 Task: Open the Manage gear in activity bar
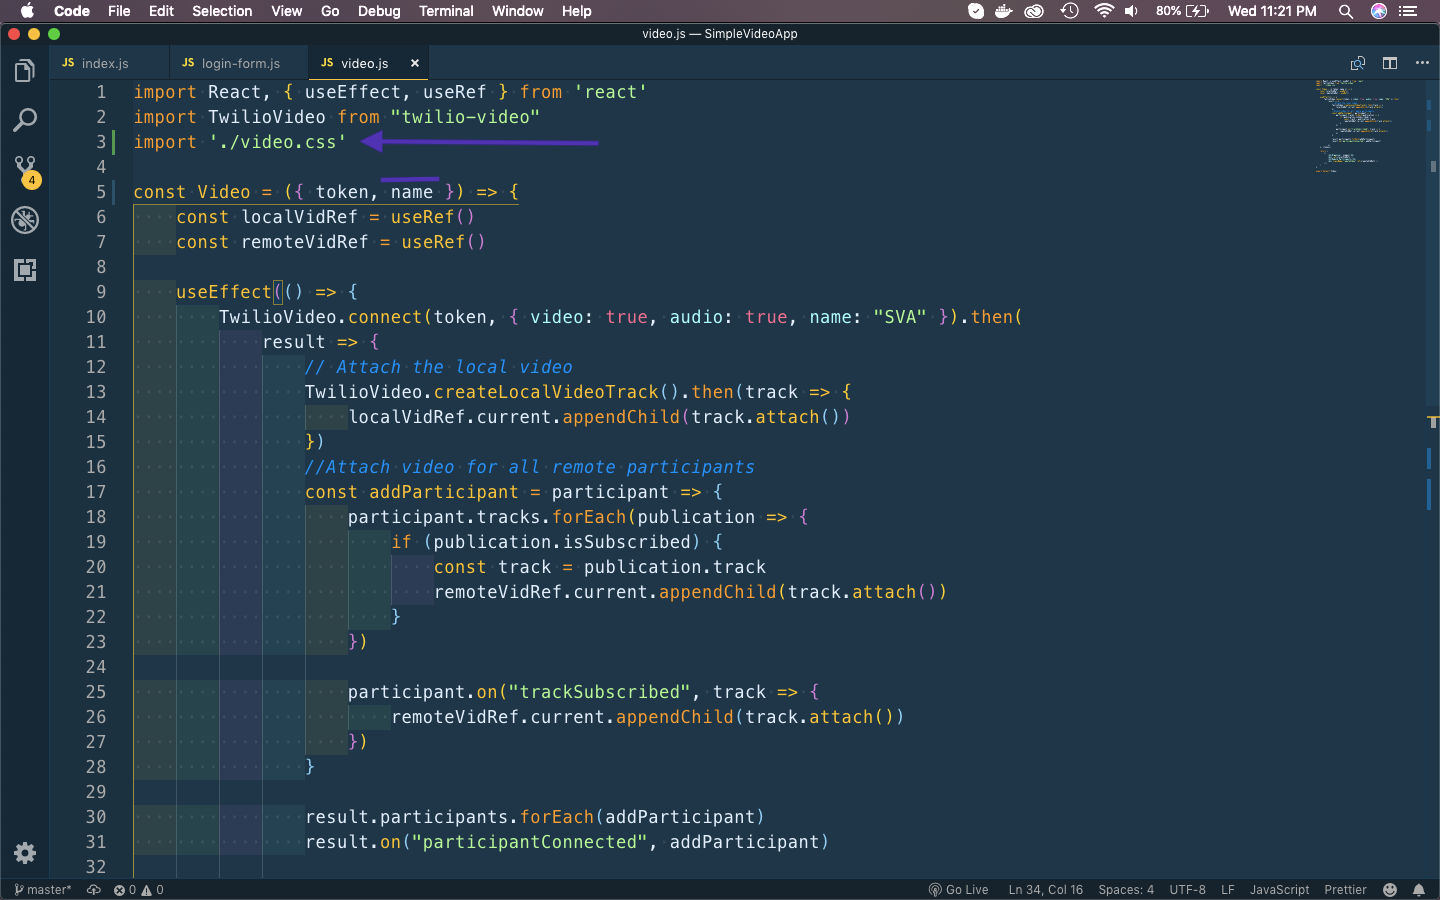click(x=25, y=853)
